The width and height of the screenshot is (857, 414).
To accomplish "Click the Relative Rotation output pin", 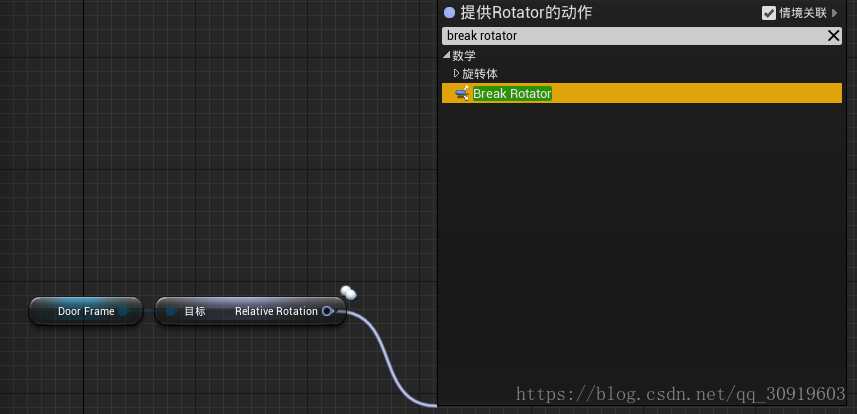I will coord(327,311).
